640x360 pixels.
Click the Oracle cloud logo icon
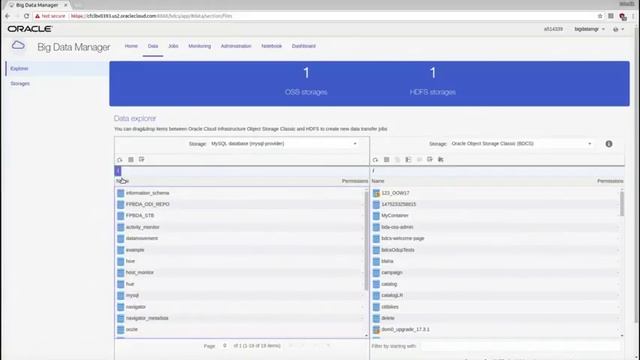coord(18,46)
